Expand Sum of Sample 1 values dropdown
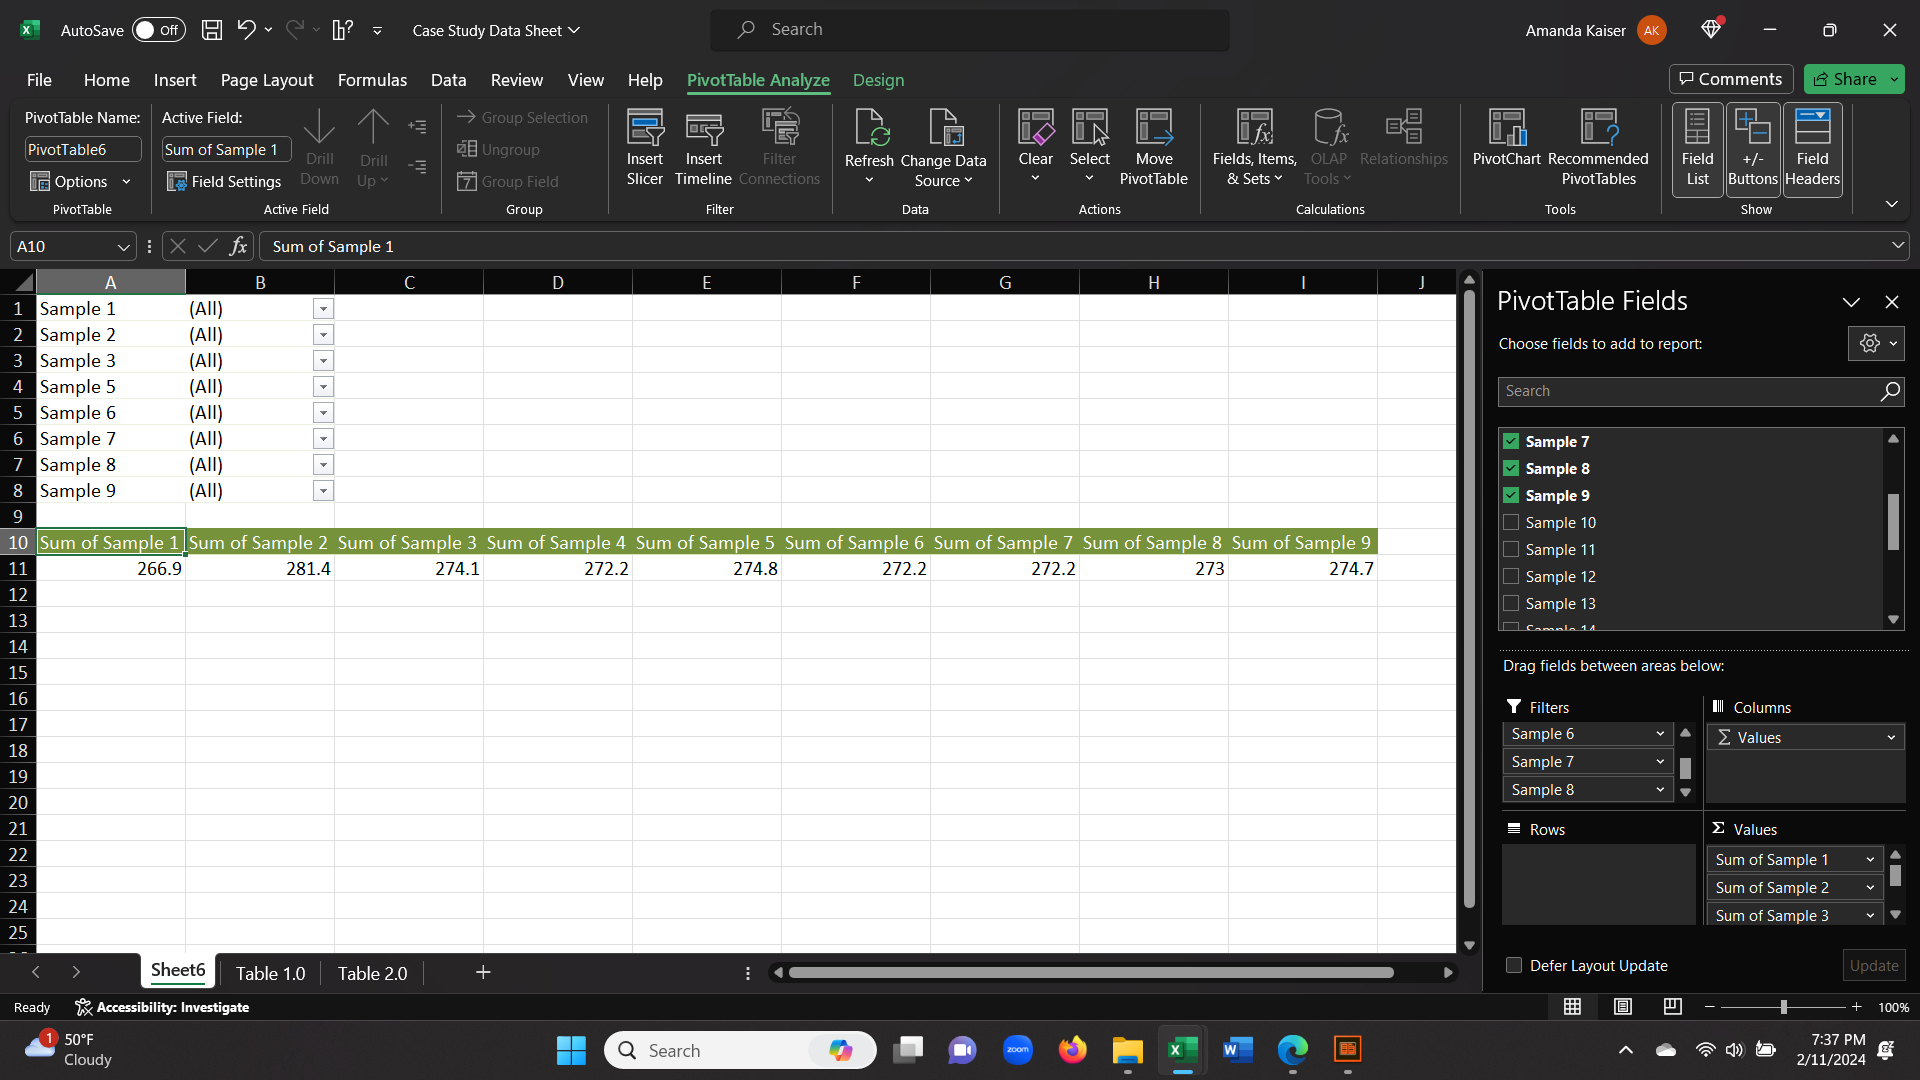The height and width of the screenshot is (1080, 1920). 1870,860
